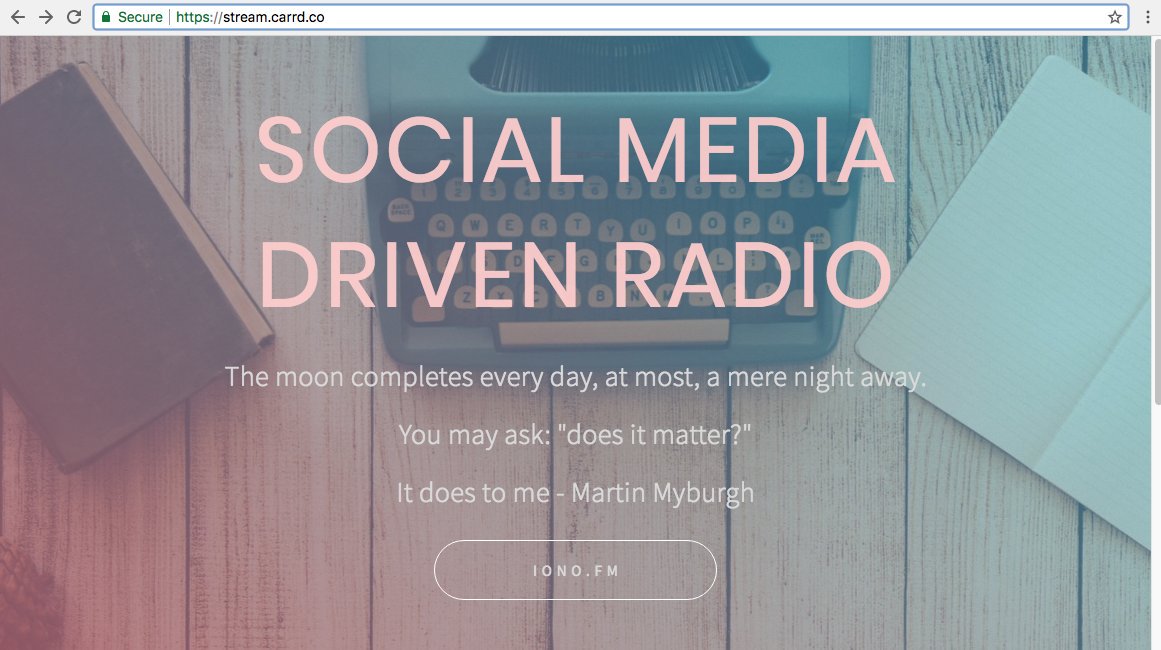Click the Martin Myburgh quote line
This screenshot has width=1161, height=650.
click(x=576, y=492)
